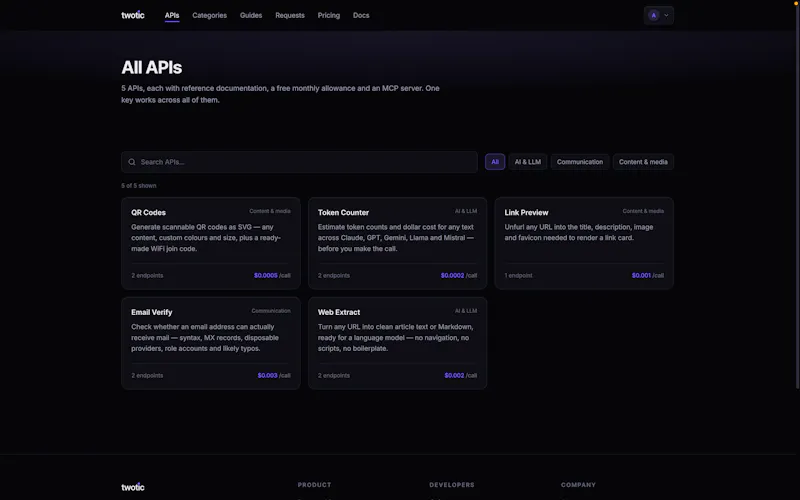Open the Email Verify API card
The height and width of the screenshot is (500, 800).
click(x=211, y=343)
